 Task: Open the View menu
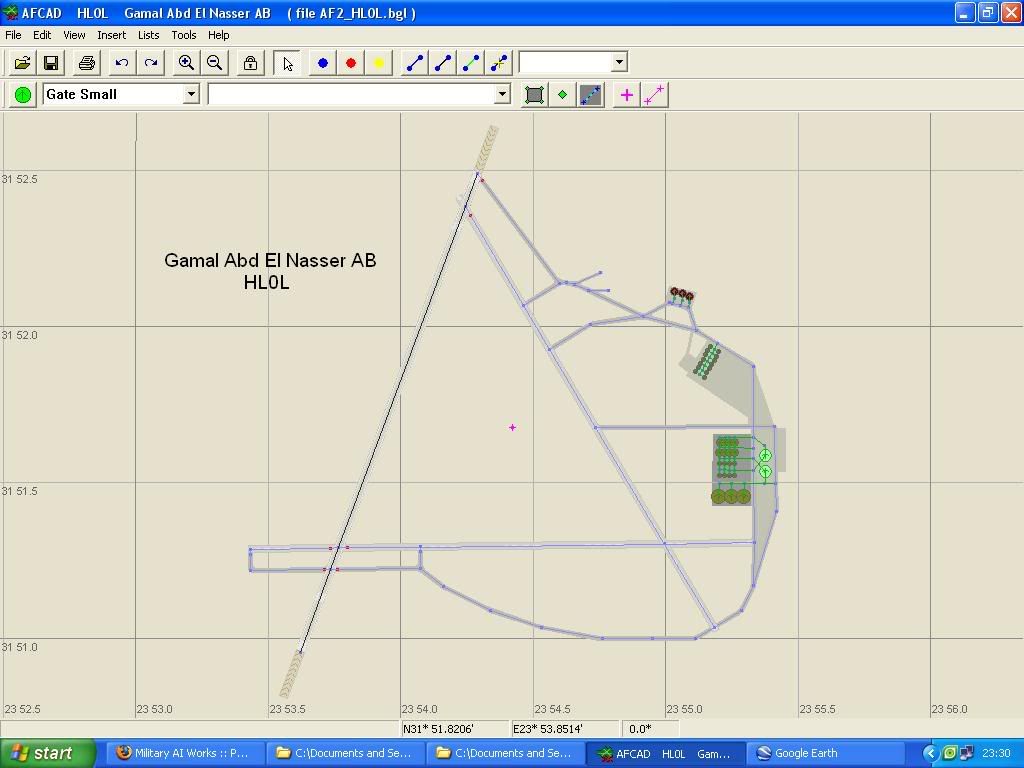pos(74,35)
